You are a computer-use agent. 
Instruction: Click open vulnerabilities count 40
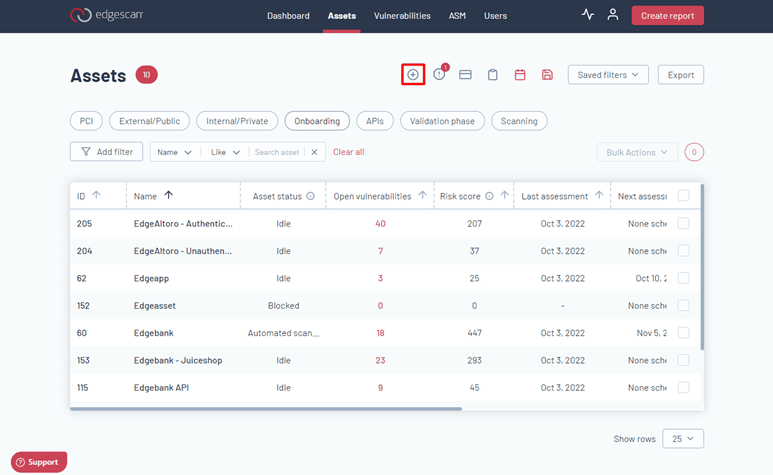pyautogui.click(x=380, y=224)
